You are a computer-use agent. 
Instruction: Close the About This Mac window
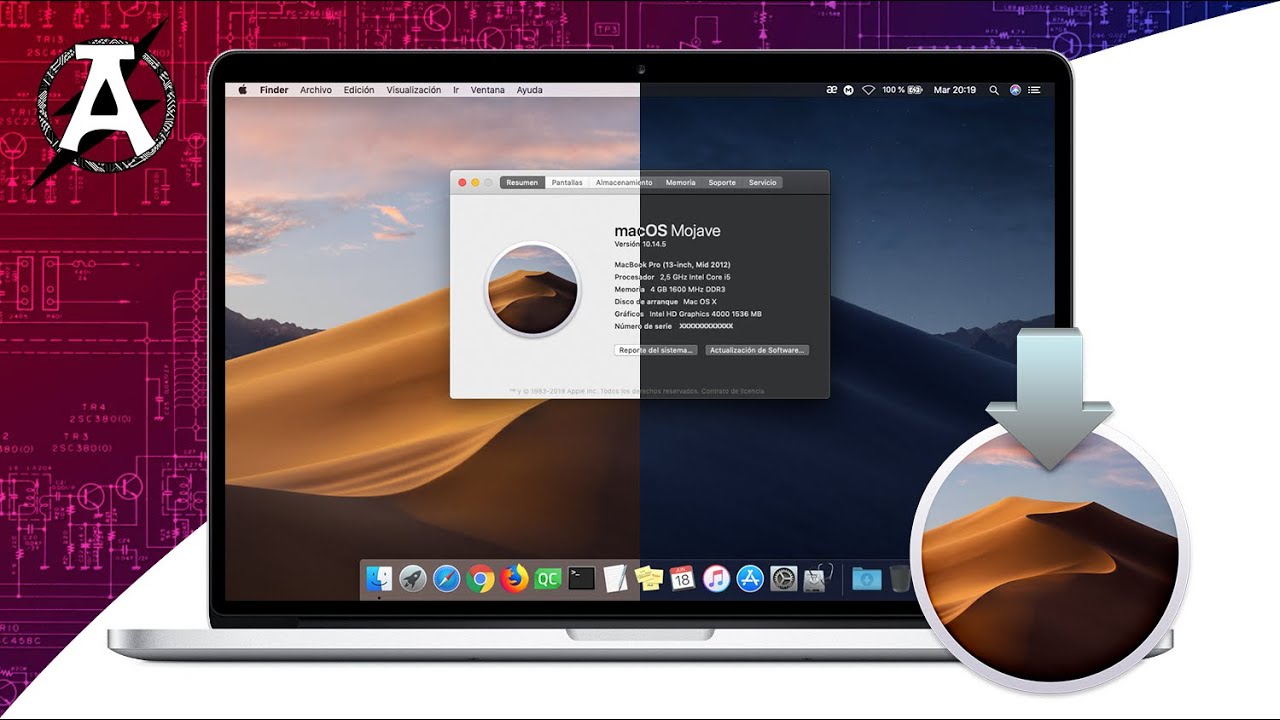tap(462, 183)
